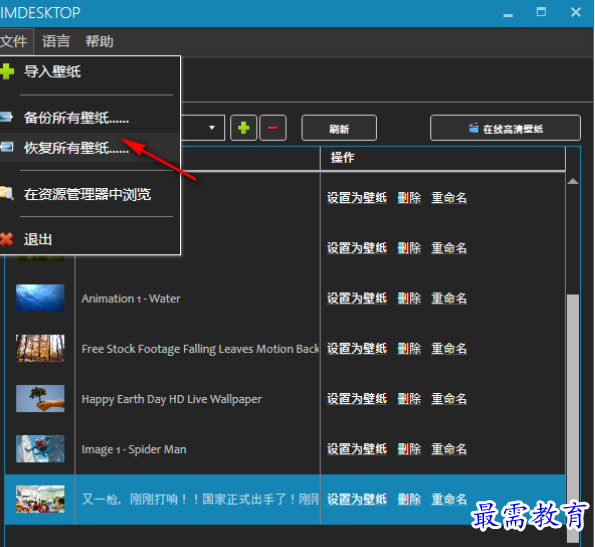Click the Animation 1 - Water name
The image size is (595, 547).
131,299
